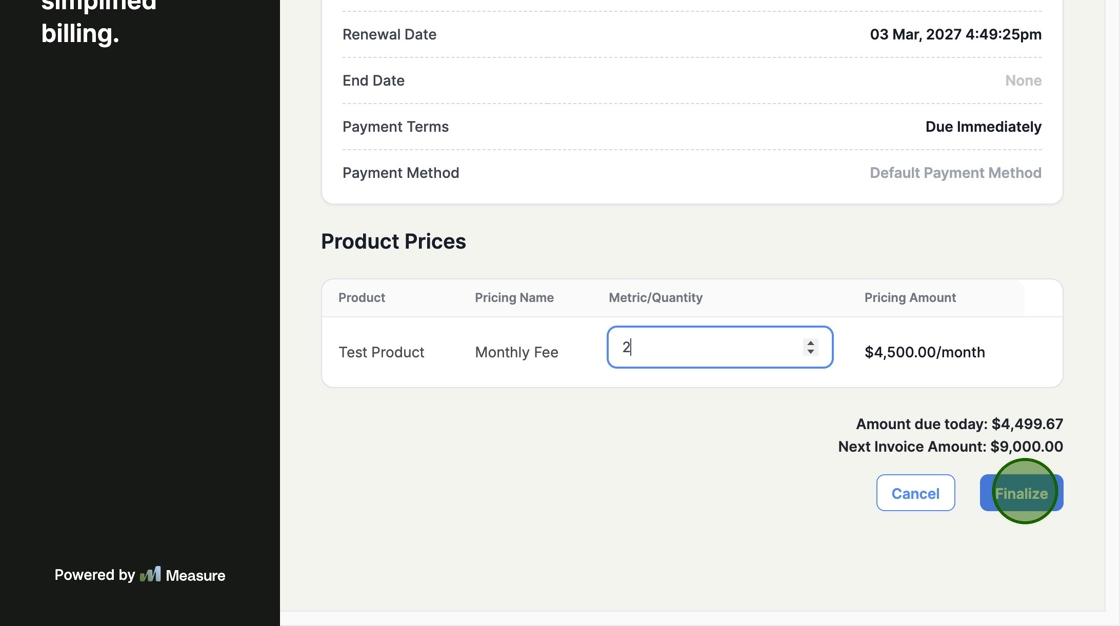Click the Default Payment Method value
This screenshot has height=626, width=1120.
tap(955, 173)
